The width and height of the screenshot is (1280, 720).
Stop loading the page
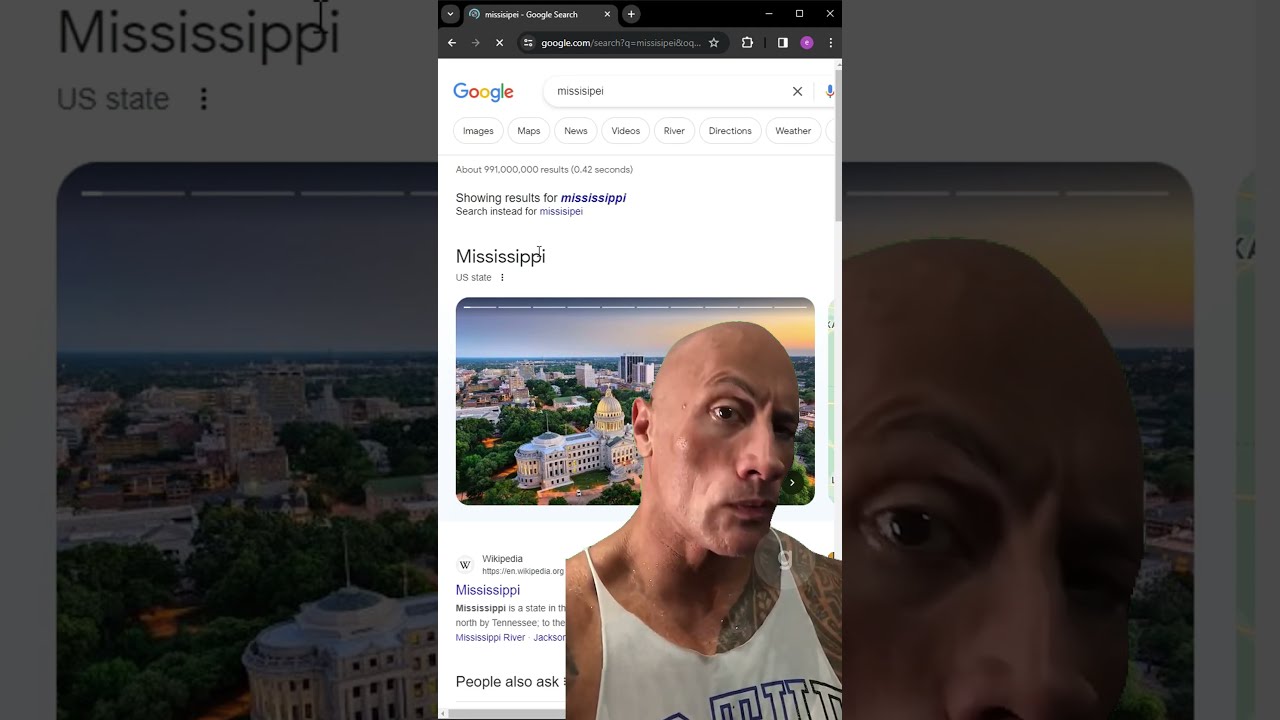(500, 43)
